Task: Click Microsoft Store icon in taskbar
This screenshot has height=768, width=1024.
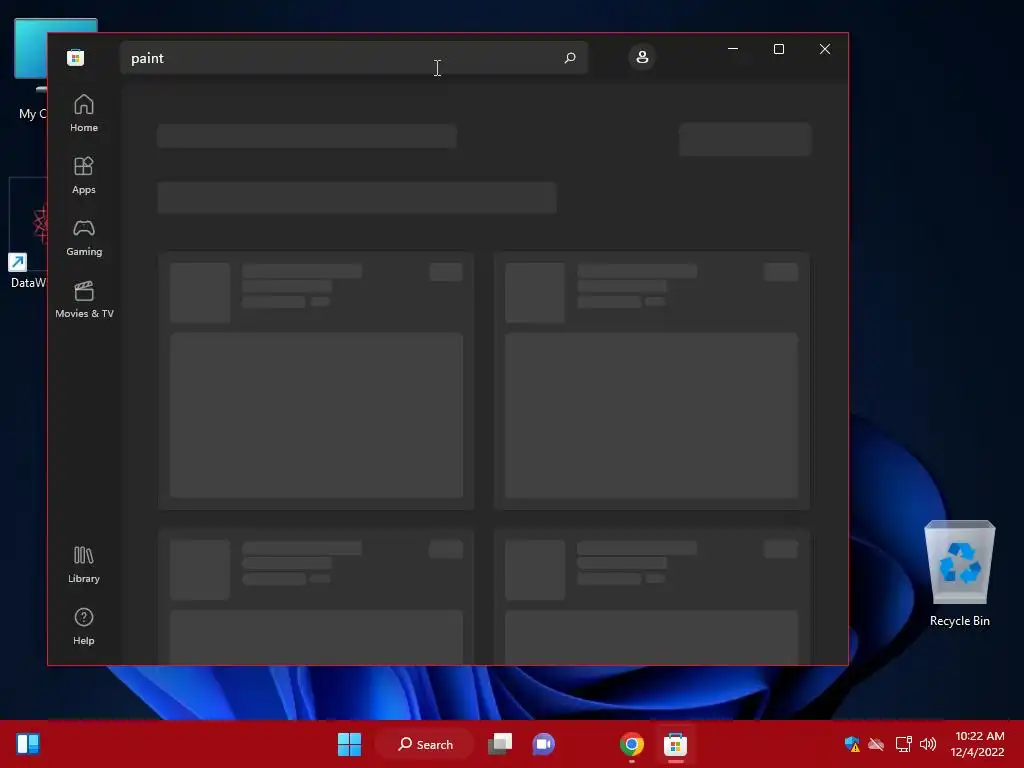Action: (675, 744)
